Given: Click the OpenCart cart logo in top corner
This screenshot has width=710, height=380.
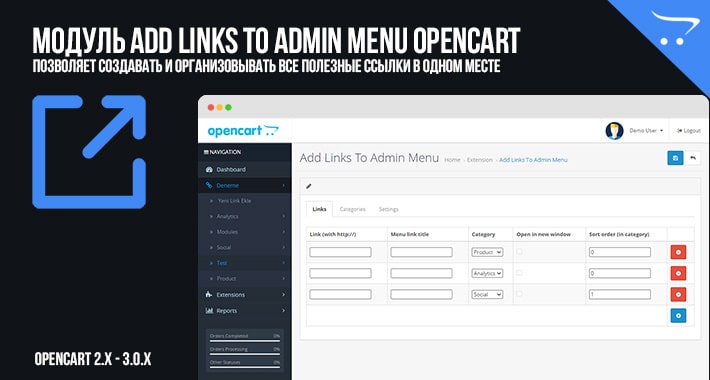Looking at the screenshot, I should click(675, 27).
